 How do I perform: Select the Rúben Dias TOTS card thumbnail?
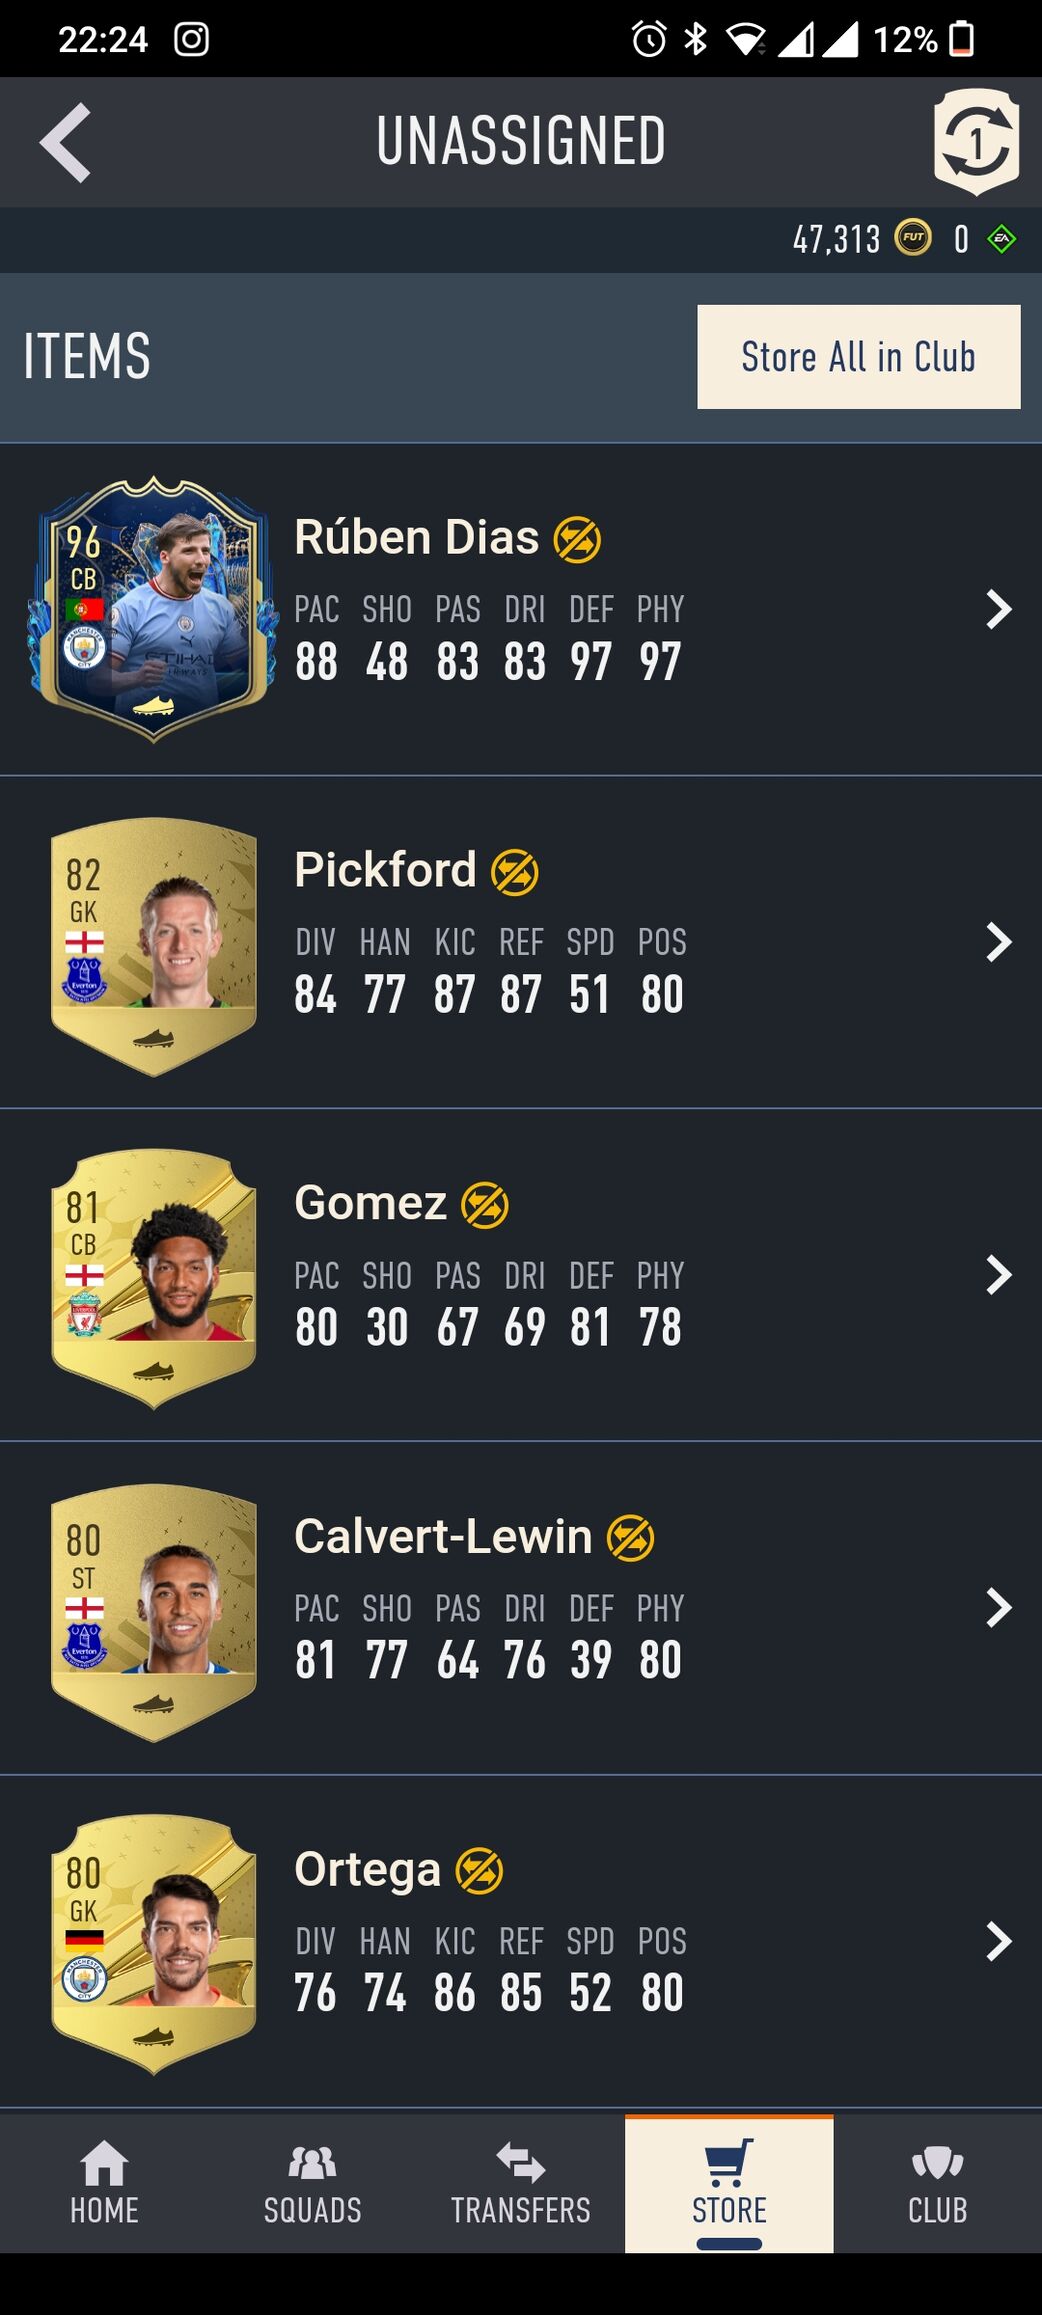tap(153, 609)
